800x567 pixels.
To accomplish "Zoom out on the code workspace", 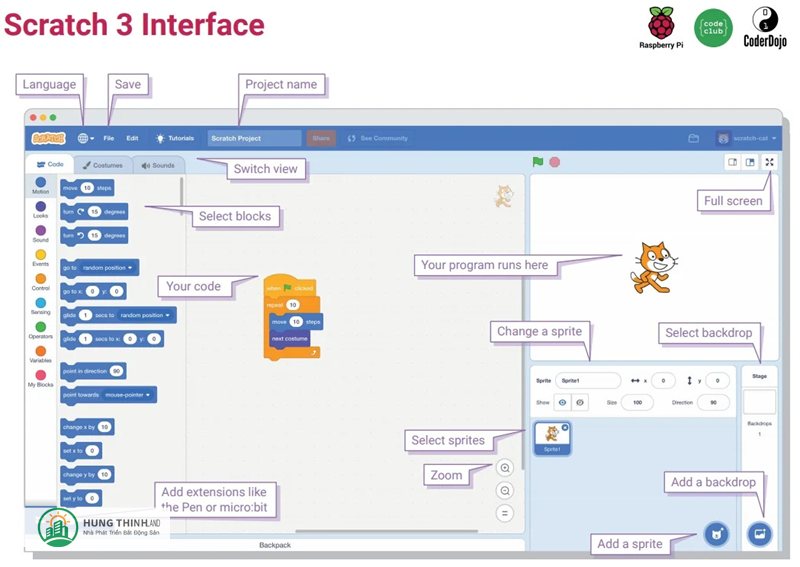I will pos(505,490).
